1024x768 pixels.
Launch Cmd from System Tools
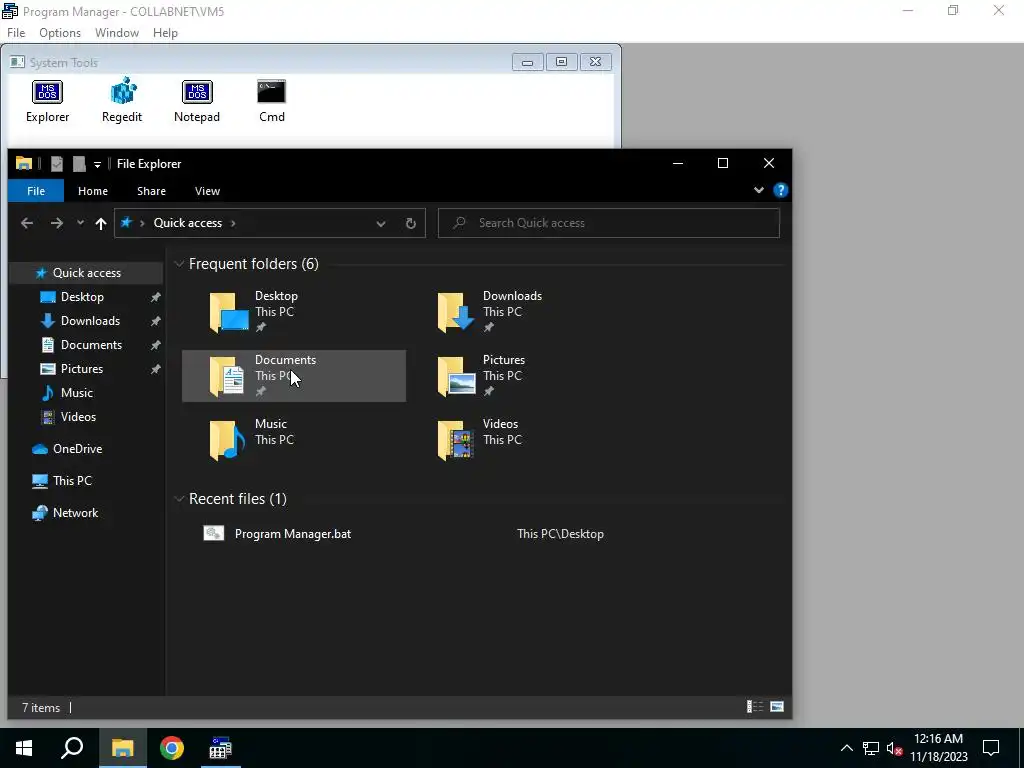click(272, 101)
